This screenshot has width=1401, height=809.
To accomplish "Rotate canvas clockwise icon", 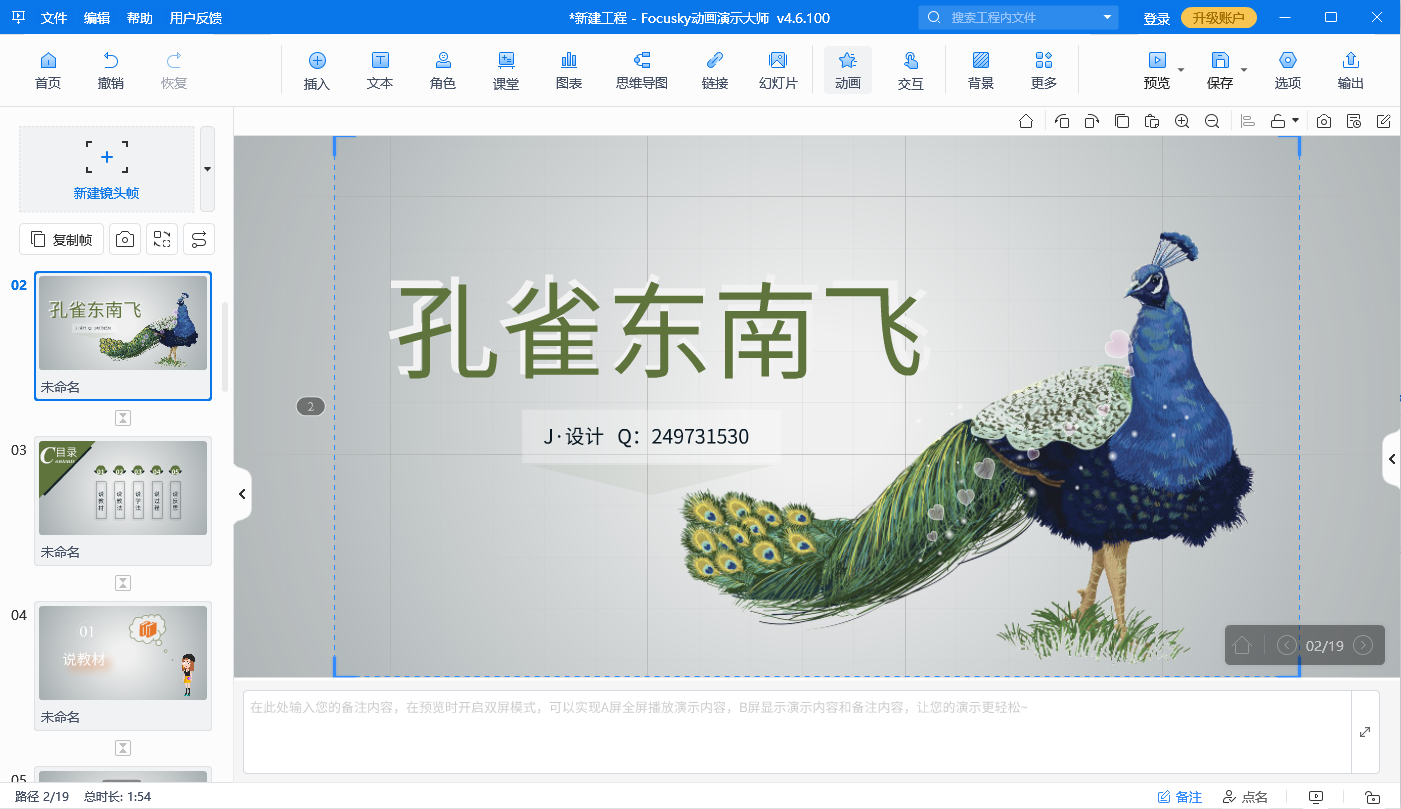I will tap(1092, 121).
